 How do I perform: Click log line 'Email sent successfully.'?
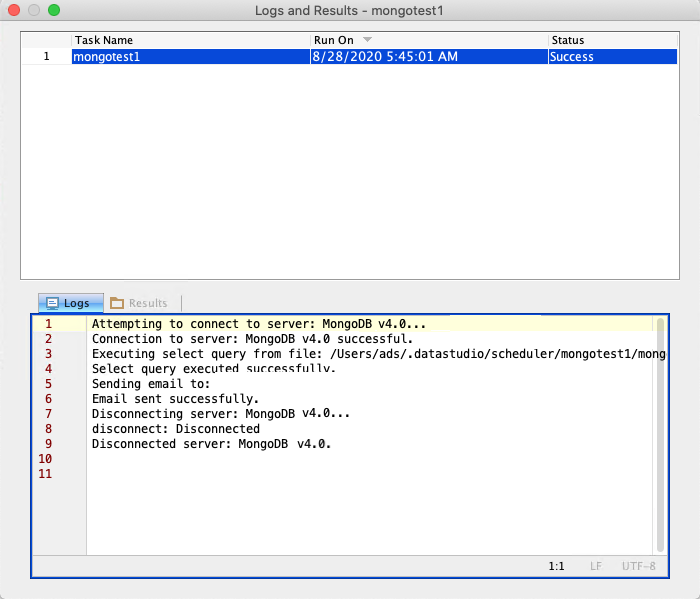175,399
